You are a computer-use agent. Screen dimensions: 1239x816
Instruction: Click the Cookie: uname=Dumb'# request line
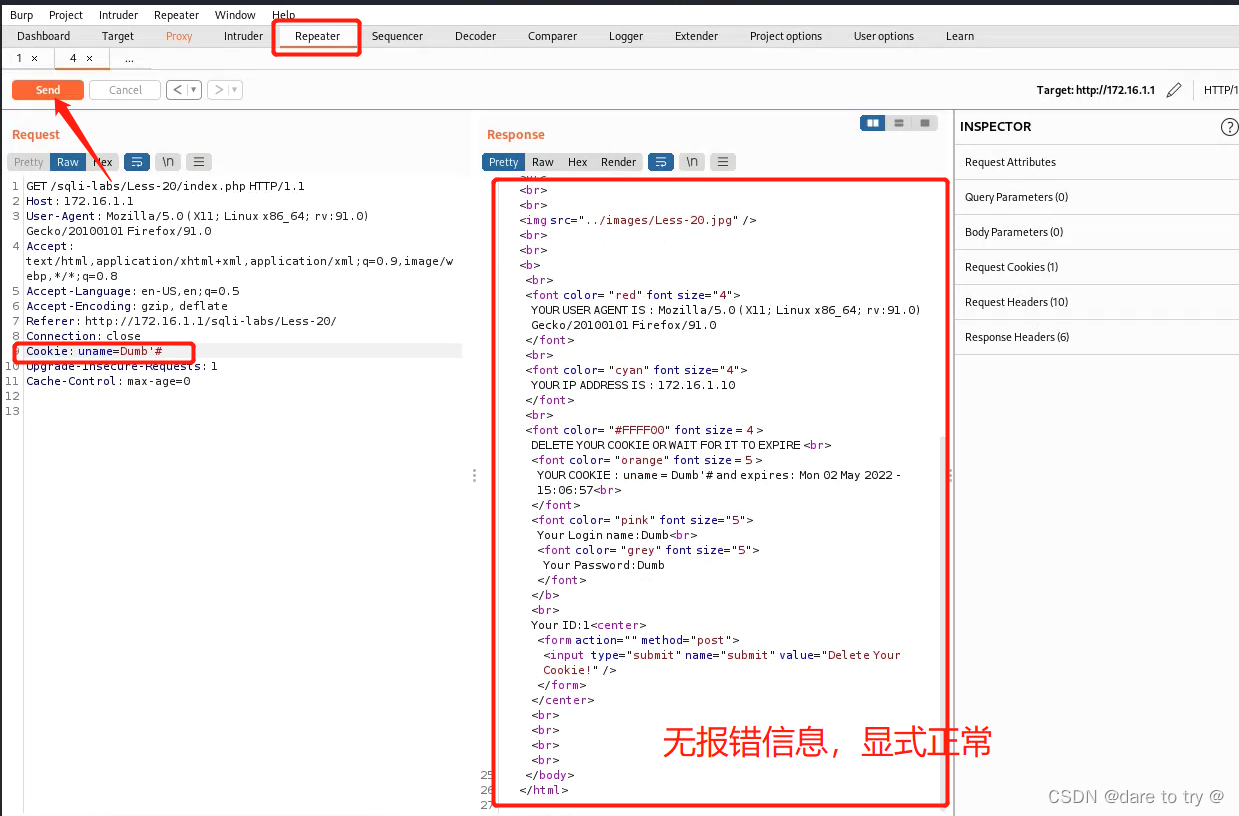[x=94, y=351]
